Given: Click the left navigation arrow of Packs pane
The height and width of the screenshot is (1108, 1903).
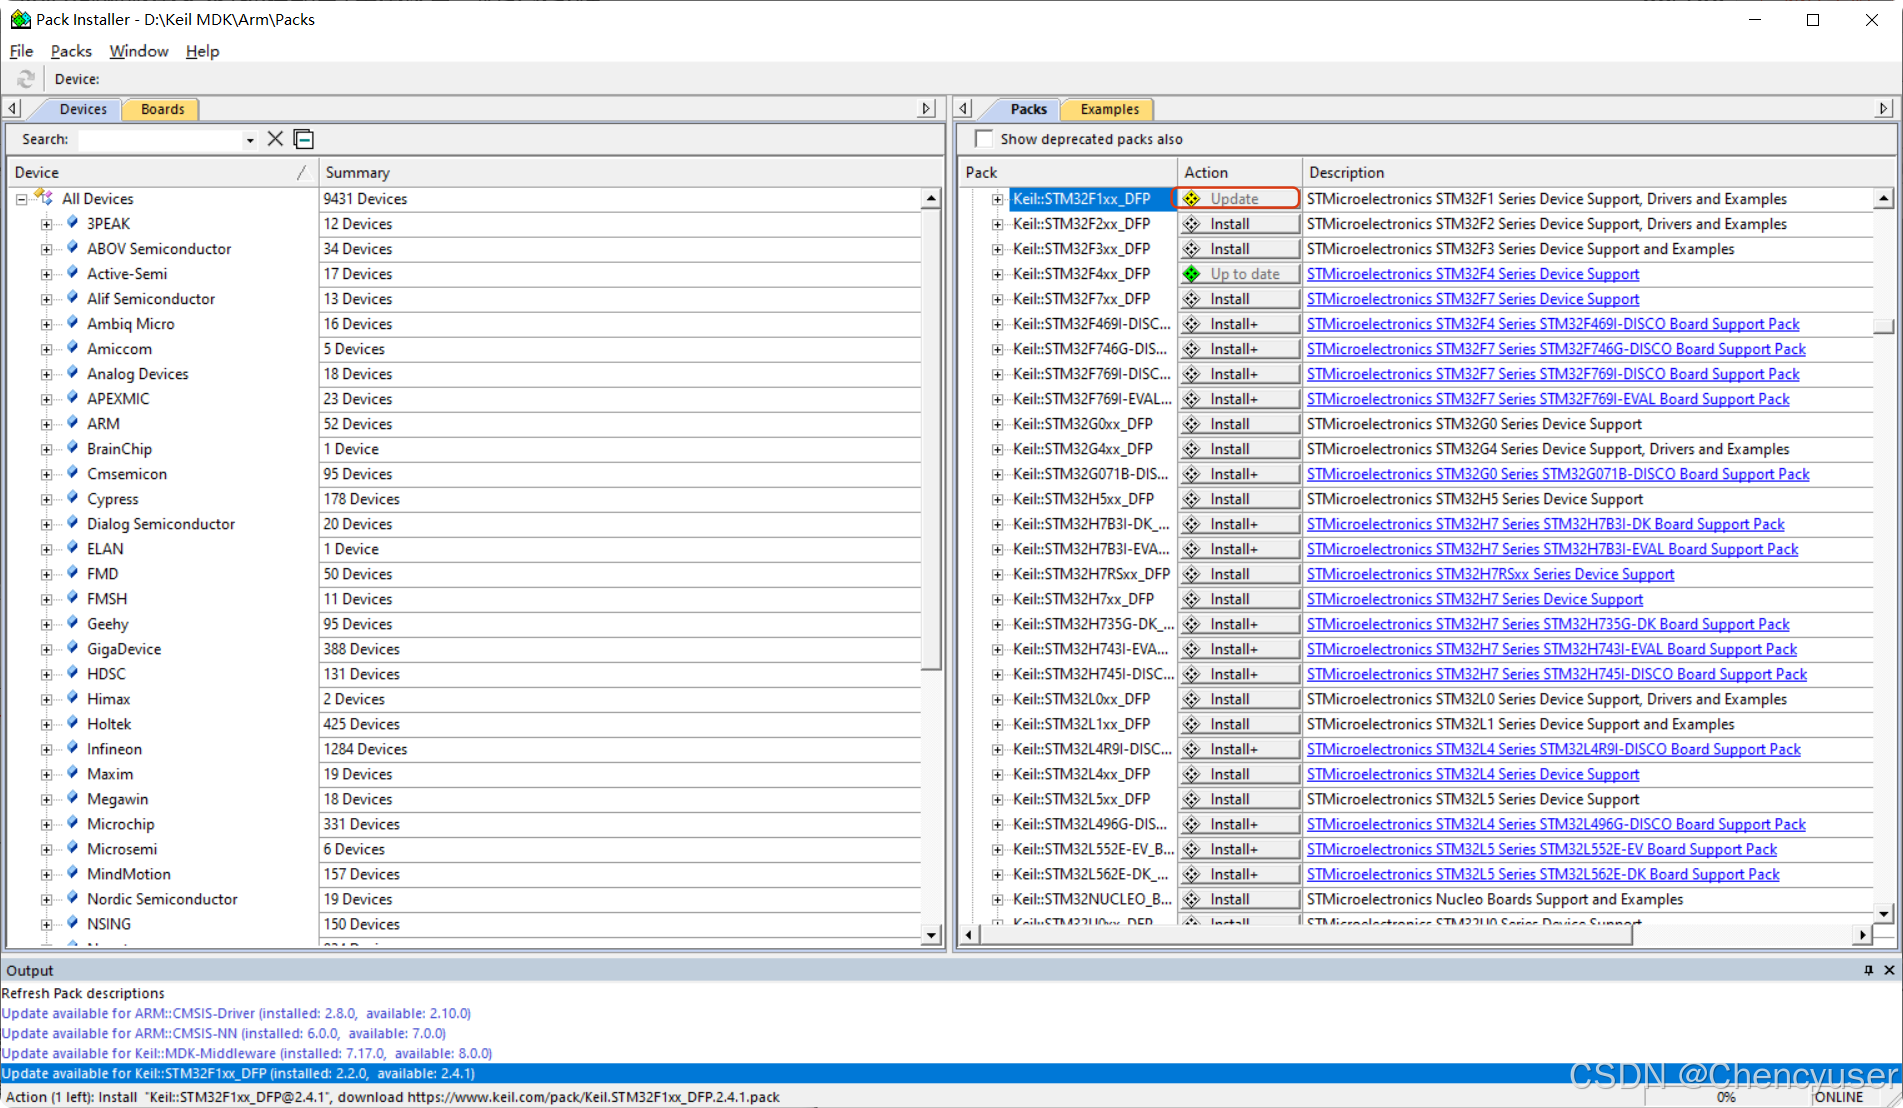Looking at the screenshot, I should (964, 108).
